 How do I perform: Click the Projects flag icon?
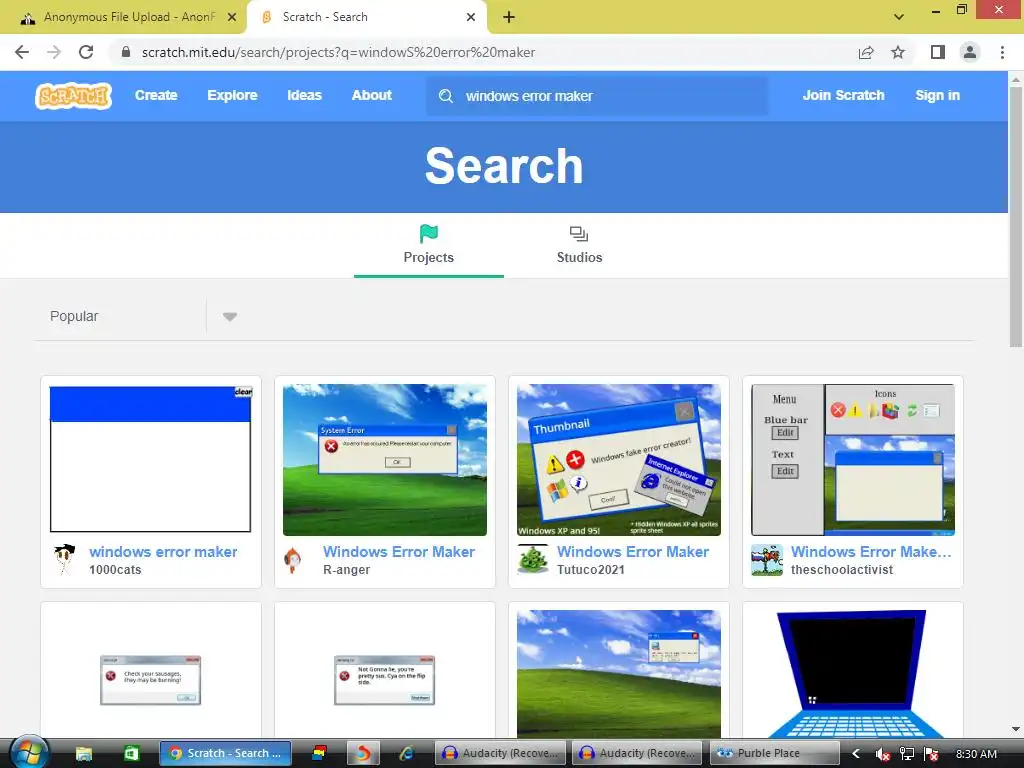click(x=428, y=233)
